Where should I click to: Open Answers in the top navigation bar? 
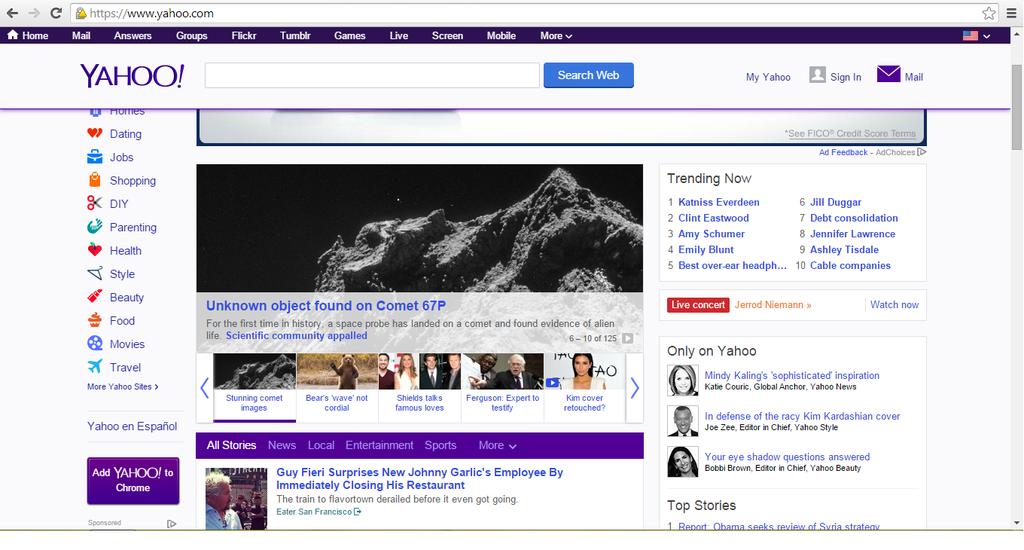tap(133, 36)
